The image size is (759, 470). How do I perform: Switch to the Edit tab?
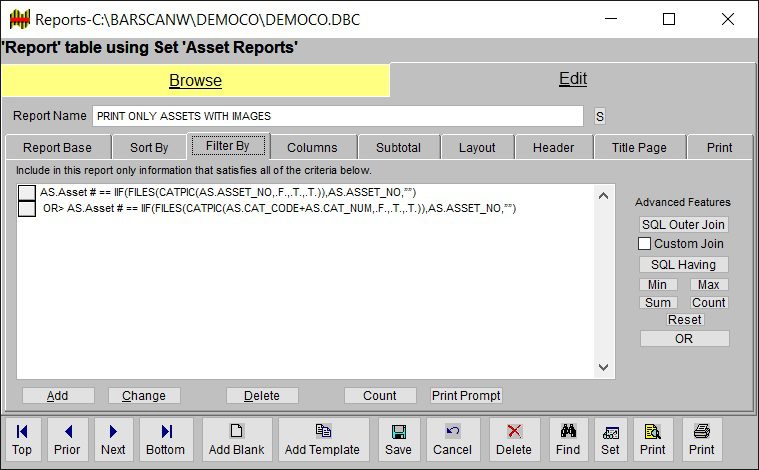pos(573,78)
